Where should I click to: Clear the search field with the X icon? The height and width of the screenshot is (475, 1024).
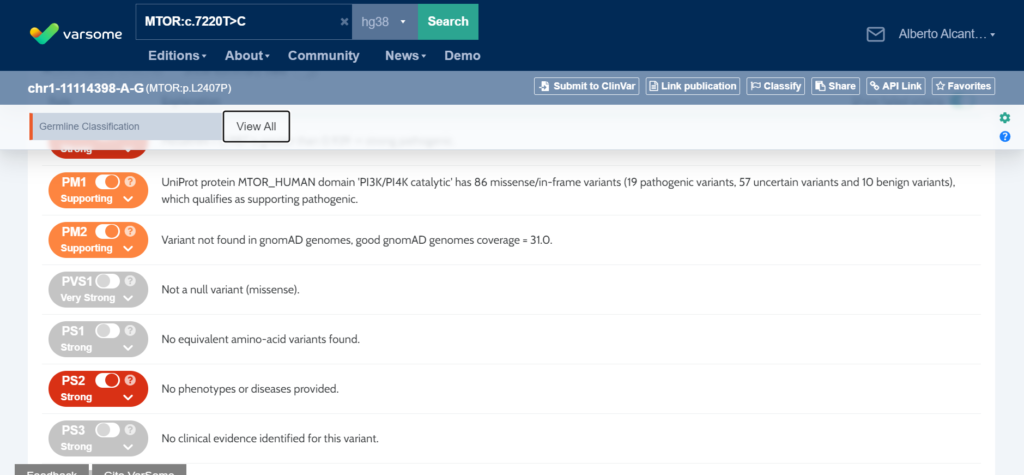(x=344, y=22)
